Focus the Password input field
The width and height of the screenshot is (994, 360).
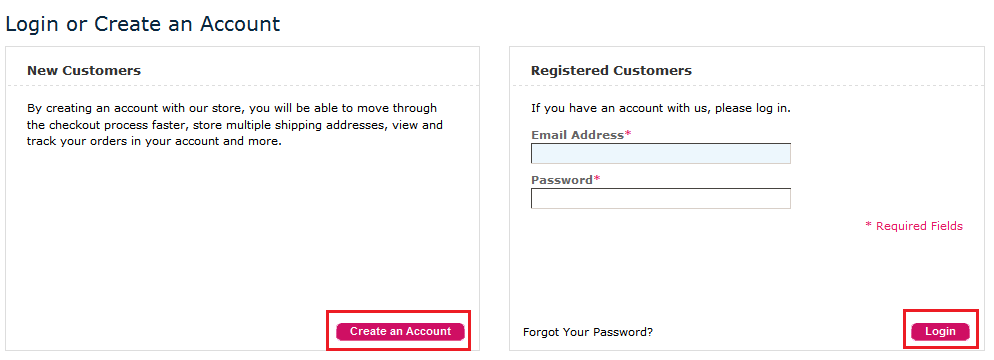coord(661,198)
